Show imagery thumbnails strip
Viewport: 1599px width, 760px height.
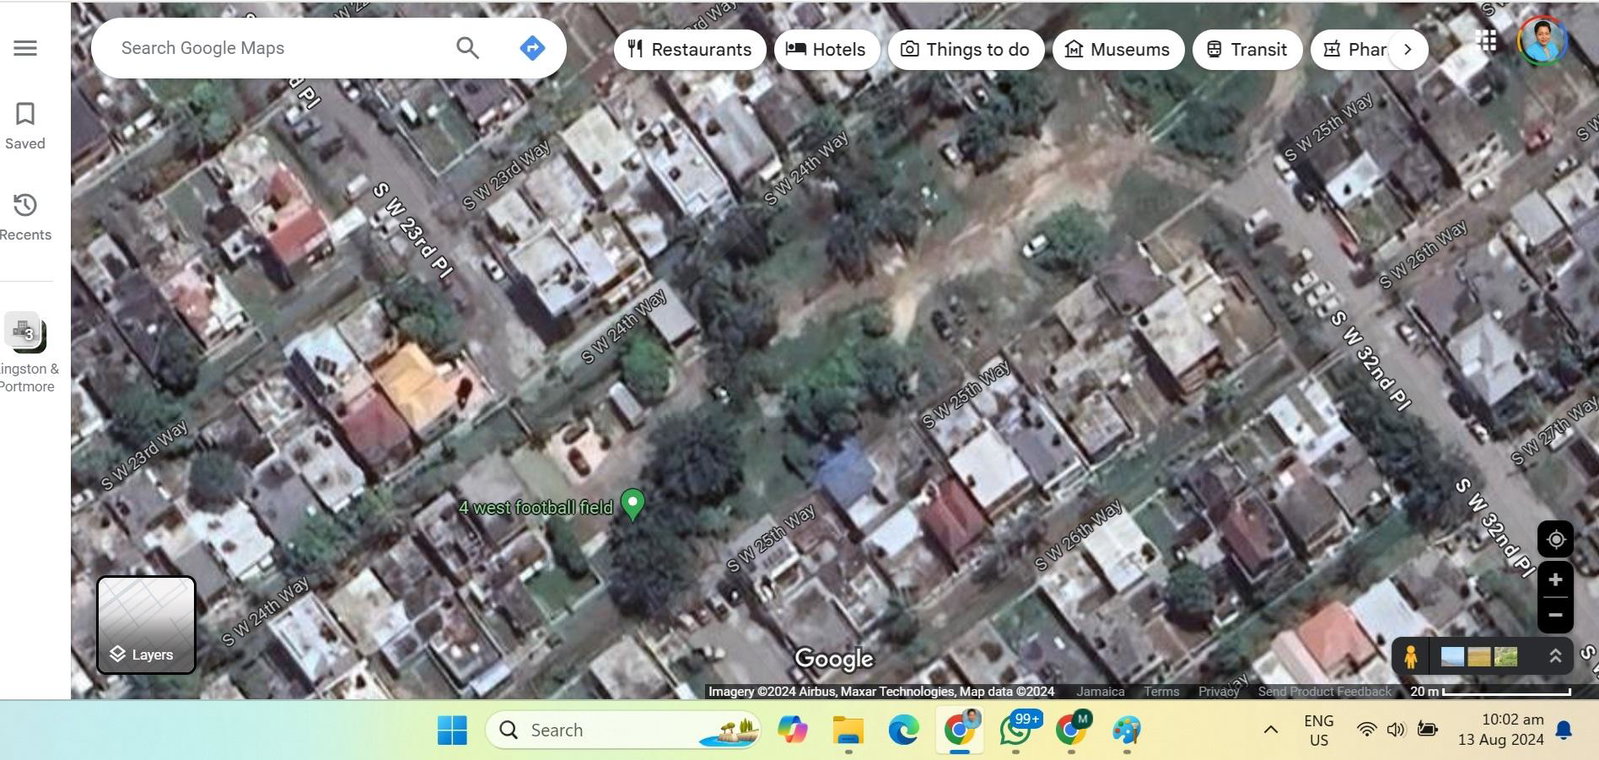1479,656
